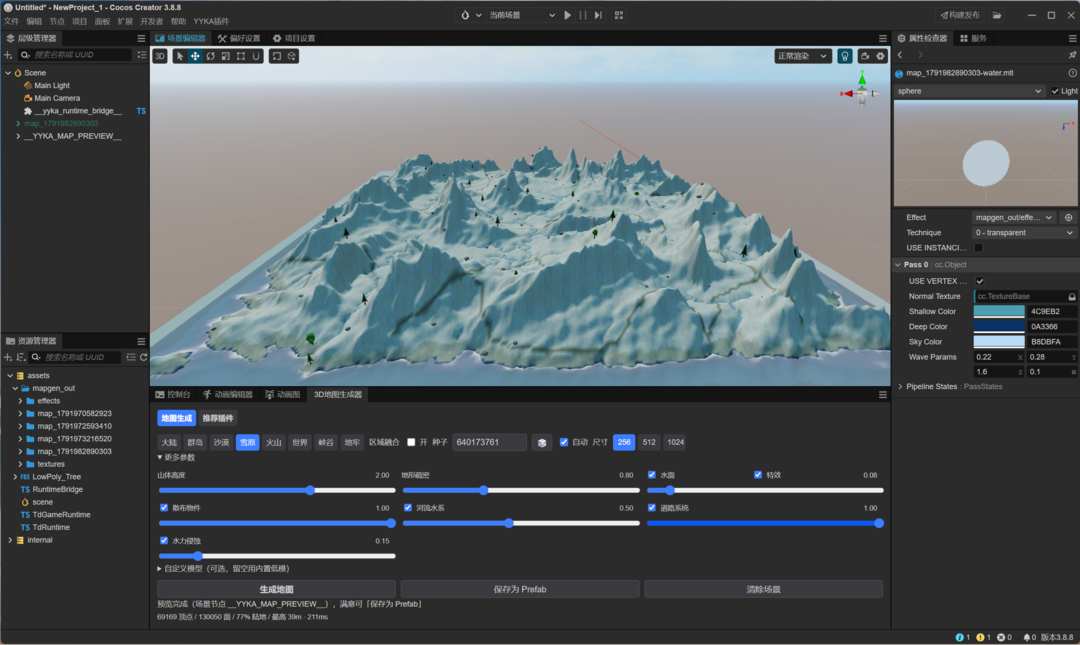Switch to the 动画图 tab
The width and height of the screenshot is (1080, 645).
coord(282,395)
